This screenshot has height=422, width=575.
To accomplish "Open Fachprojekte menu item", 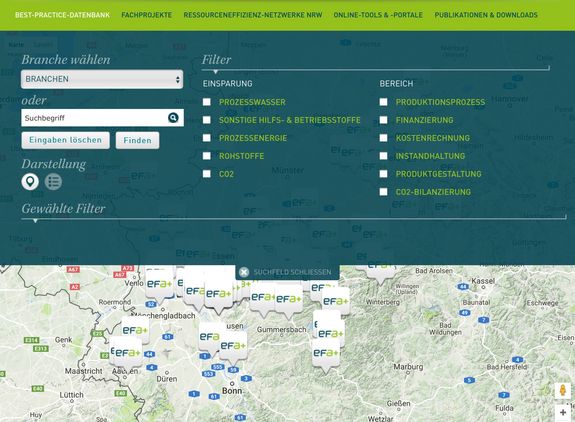I will (147, 15).
